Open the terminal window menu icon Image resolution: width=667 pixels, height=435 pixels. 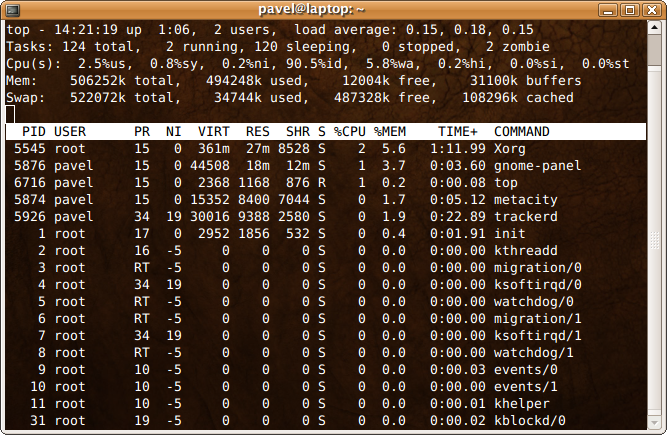[x=13, y=10]
